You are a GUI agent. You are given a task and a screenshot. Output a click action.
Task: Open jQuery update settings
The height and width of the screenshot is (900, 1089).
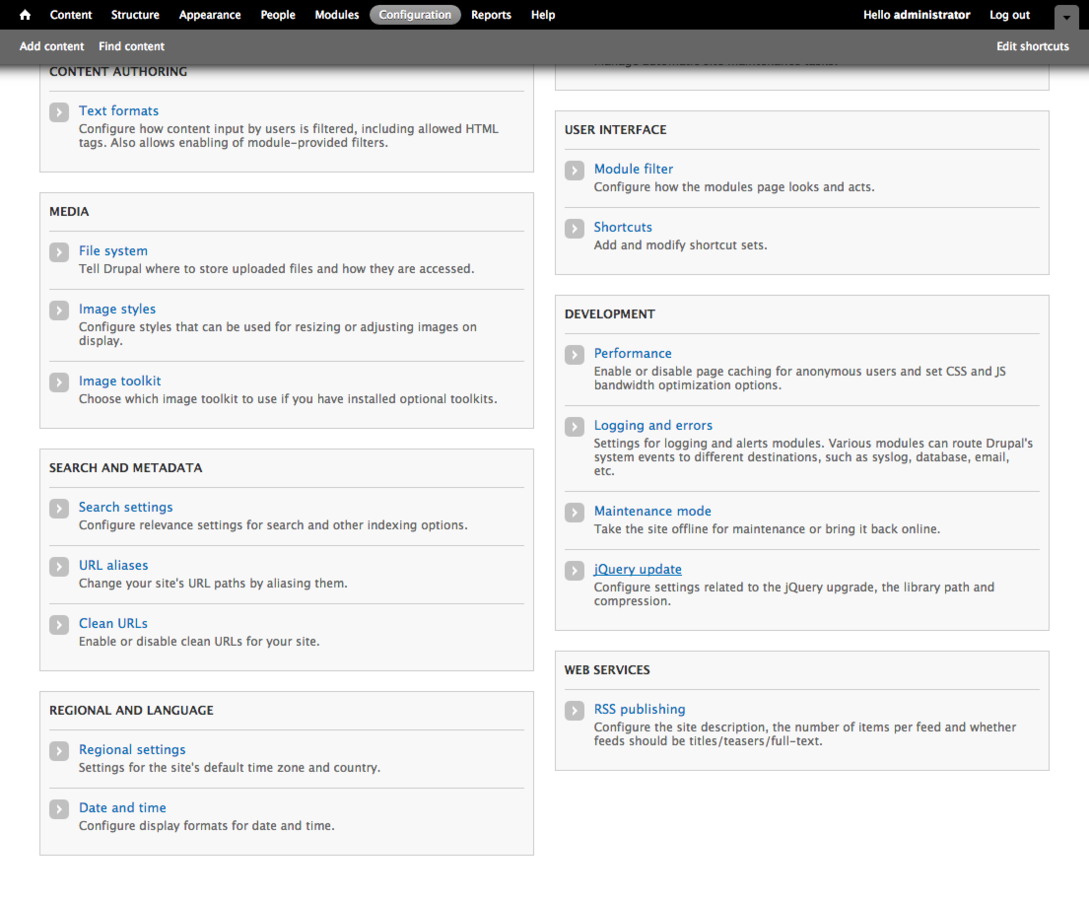[x=638, y=569]
